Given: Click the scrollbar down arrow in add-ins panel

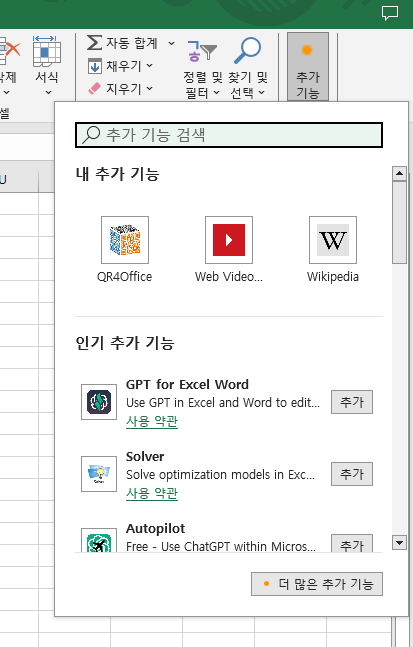Looking at the screenshot, I should pos(399,543).
